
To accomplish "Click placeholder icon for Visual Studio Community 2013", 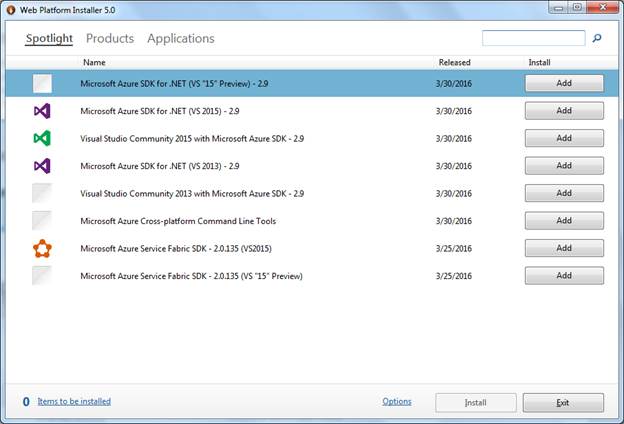I will (42, 193).
